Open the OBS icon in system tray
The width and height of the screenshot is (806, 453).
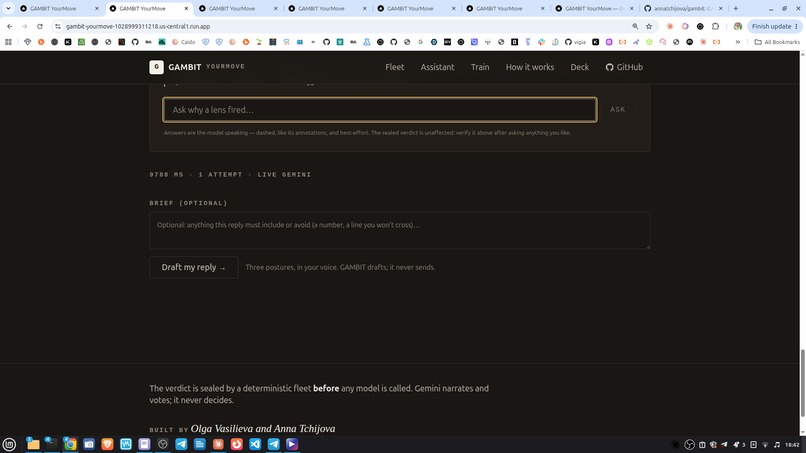click(689, 445)
